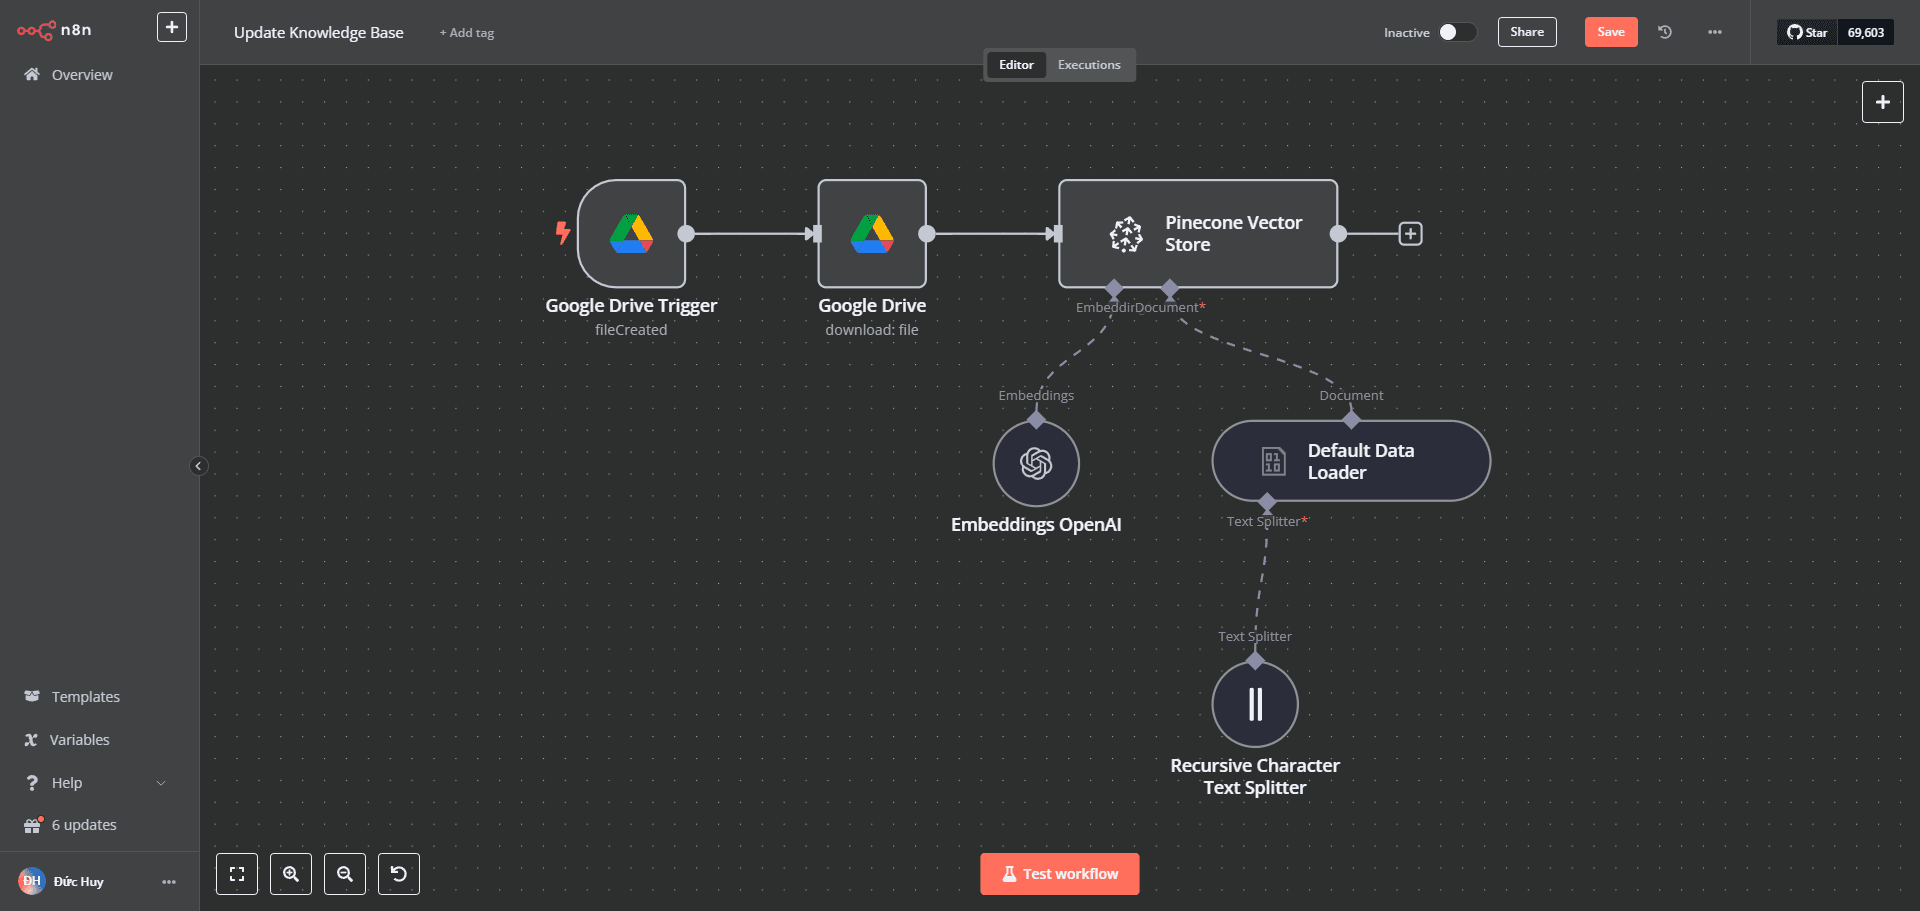Switch to the Editor tab
This screenshot has width=1920, height=911.
(1016, 65)
